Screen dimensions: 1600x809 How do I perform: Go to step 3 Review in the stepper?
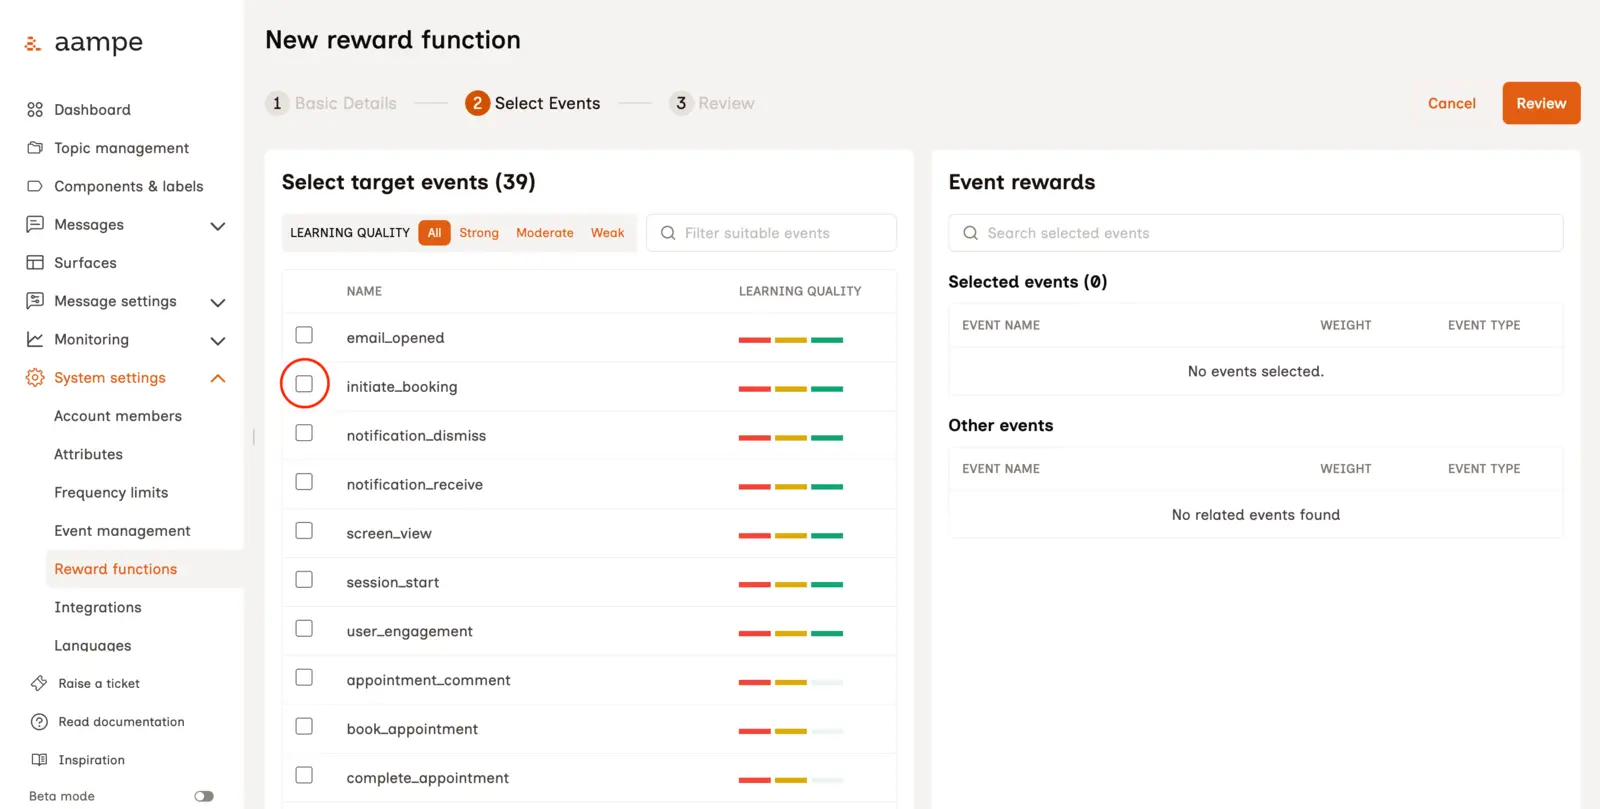(712, 103)
